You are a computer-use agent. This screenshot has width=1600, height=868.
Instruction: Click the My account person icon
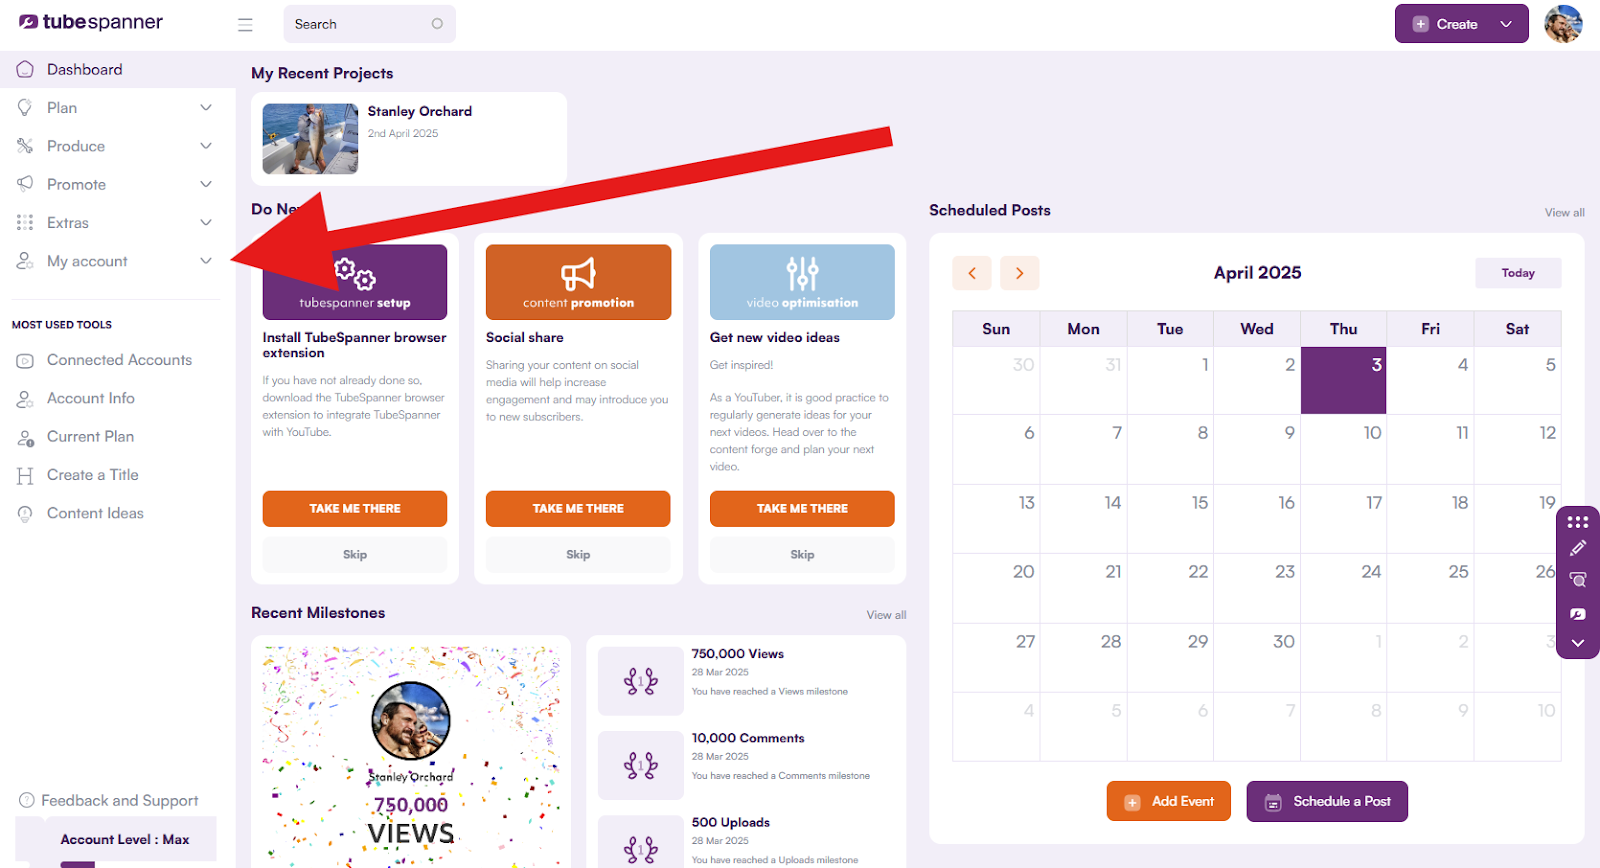click(x=25, y=261)
